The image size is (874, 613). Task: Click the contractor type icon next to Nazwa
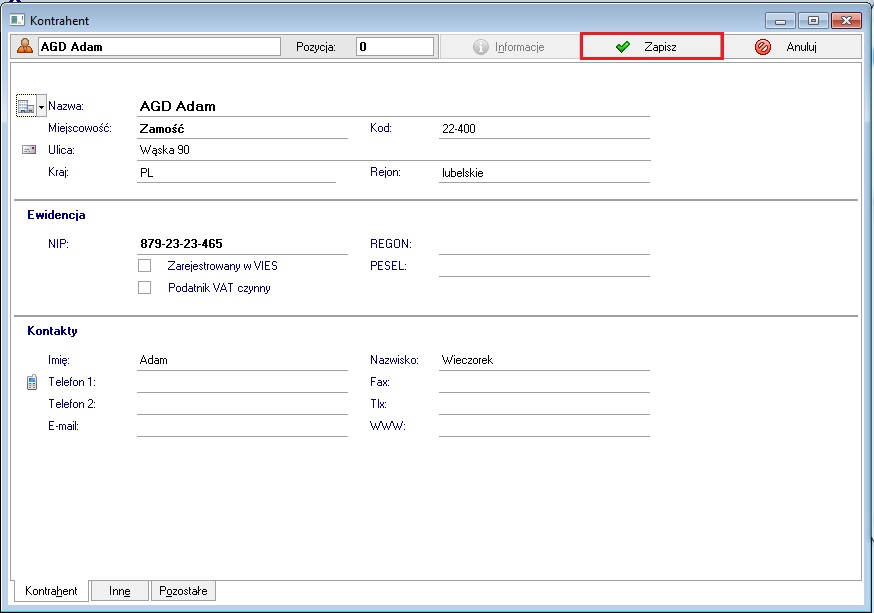point(26,105)
